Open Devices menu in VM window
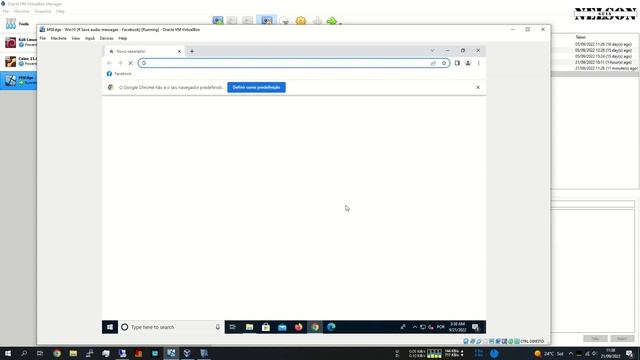 107,38
